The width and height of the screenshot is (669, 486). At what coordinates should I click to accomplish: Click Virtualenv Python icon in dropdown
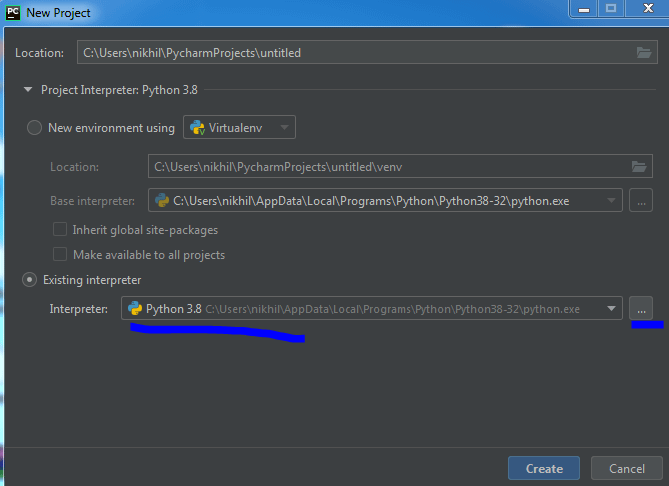point(197,128)
